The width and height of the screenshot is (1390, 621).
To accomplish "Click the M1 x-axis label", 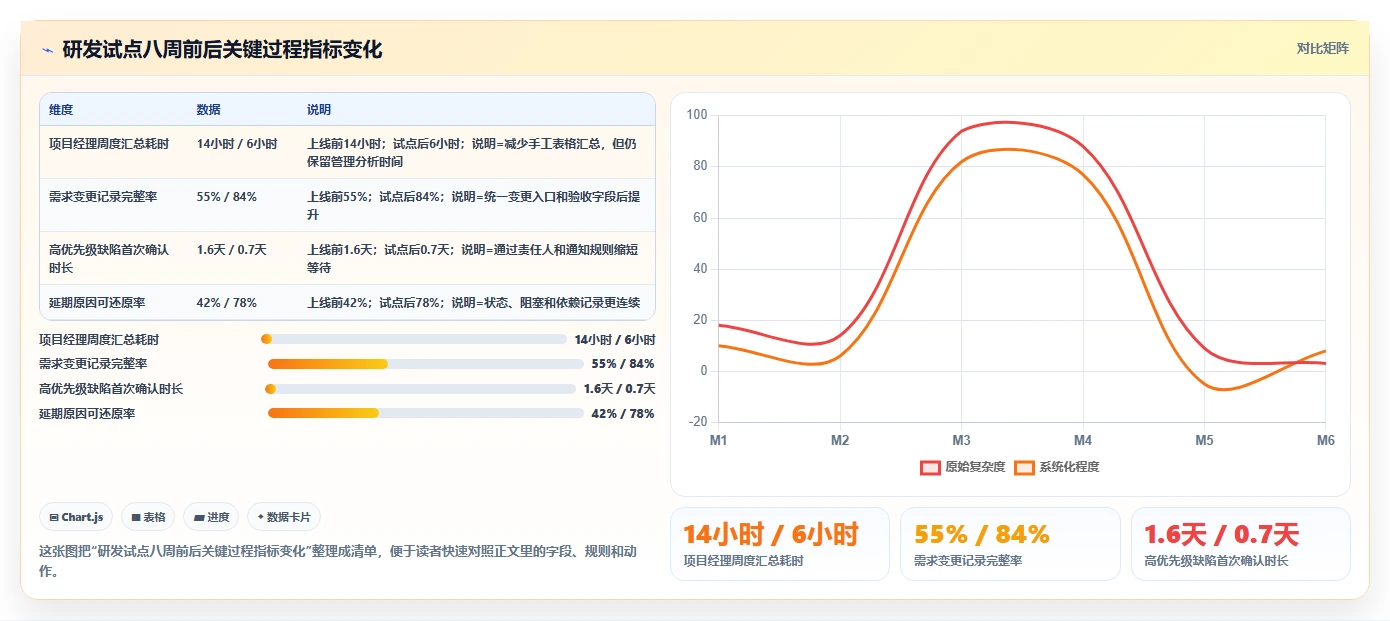I will (x=718, y=440).
